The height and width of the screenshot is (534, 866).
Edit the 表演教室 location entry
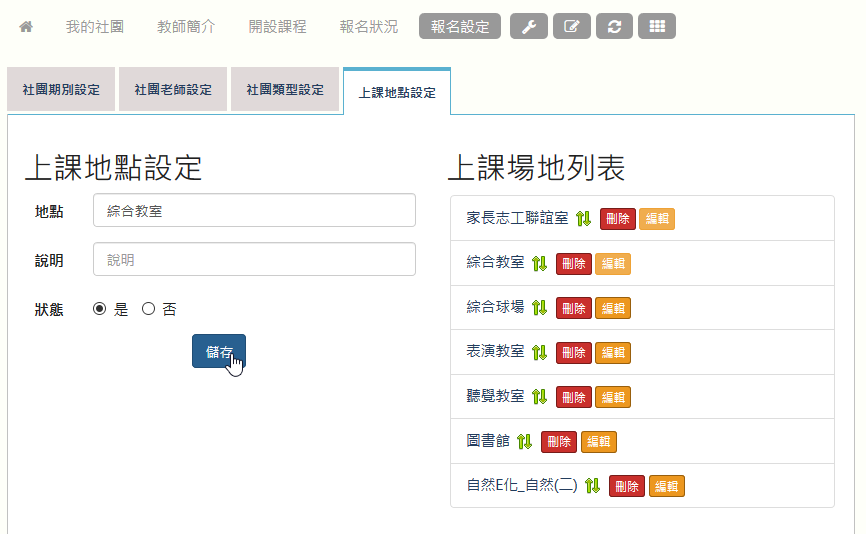[613, 353]
